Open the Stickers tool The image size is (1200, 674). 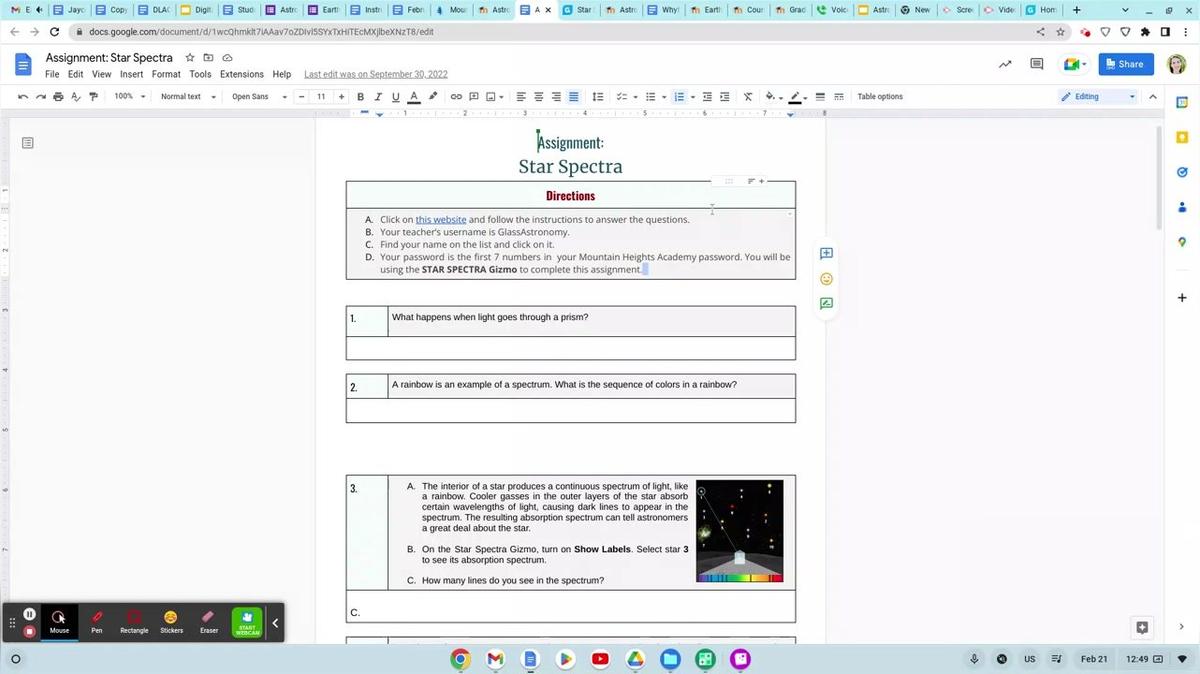(171, 621)
